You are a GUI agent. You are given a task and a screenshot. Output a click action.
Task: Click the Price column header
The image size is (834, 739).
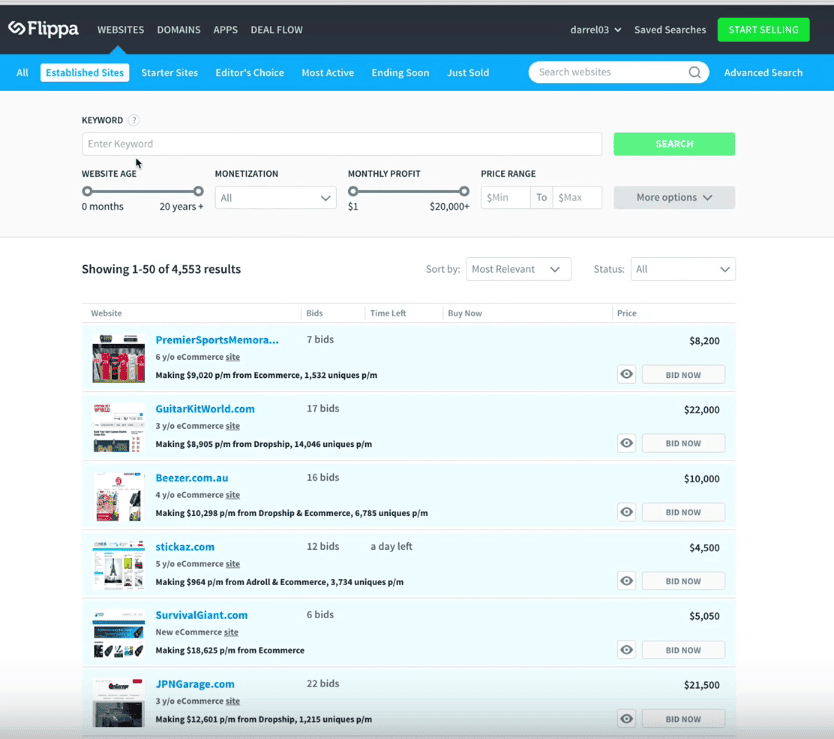coord(627,313)
